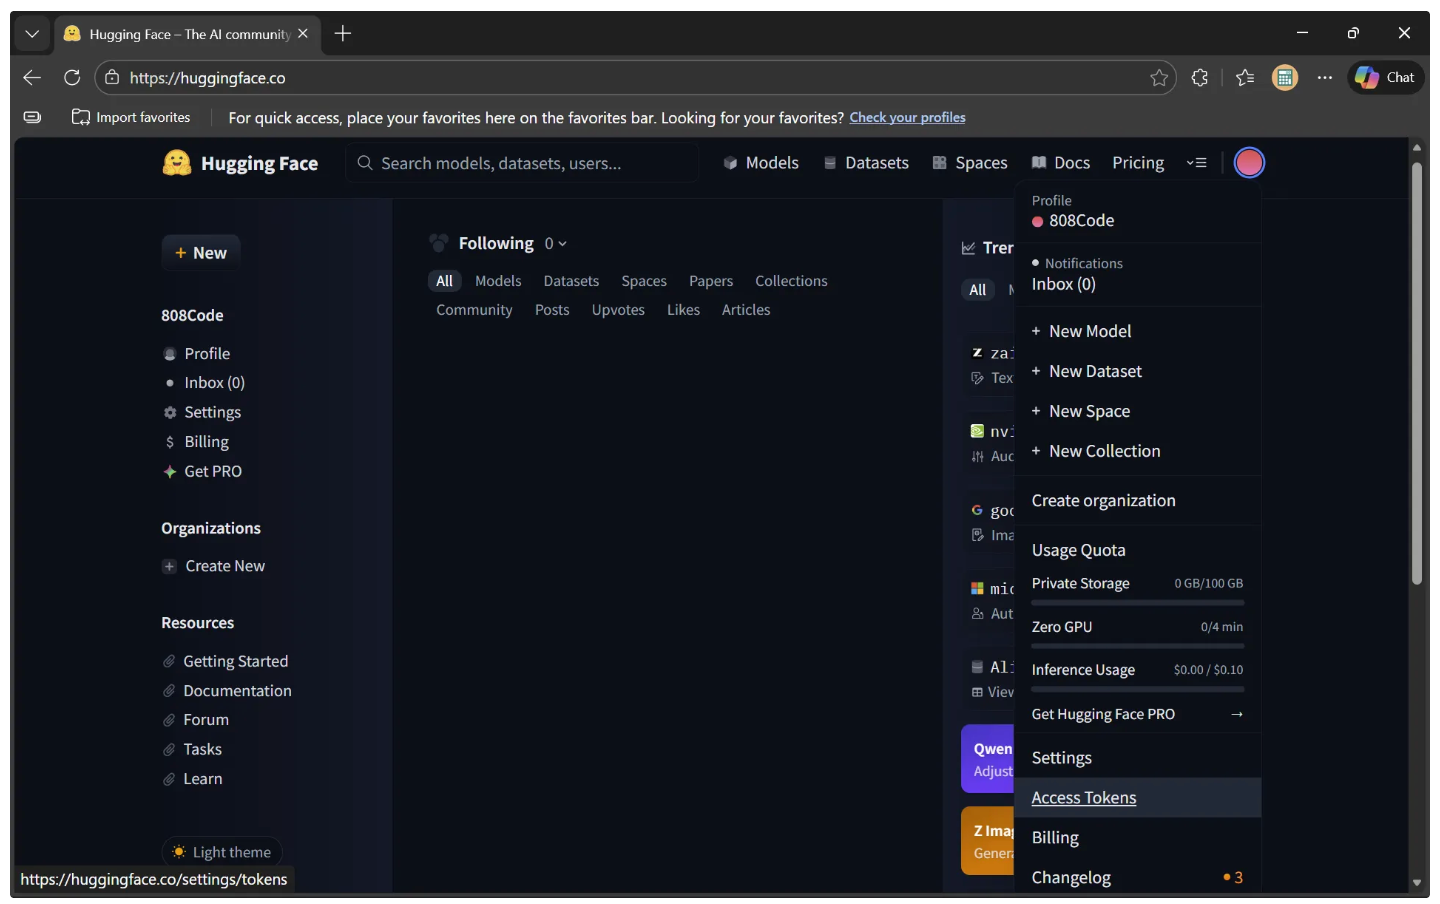
Task: Click the Hugging Face logo emoji
Action: coord(177,163)
